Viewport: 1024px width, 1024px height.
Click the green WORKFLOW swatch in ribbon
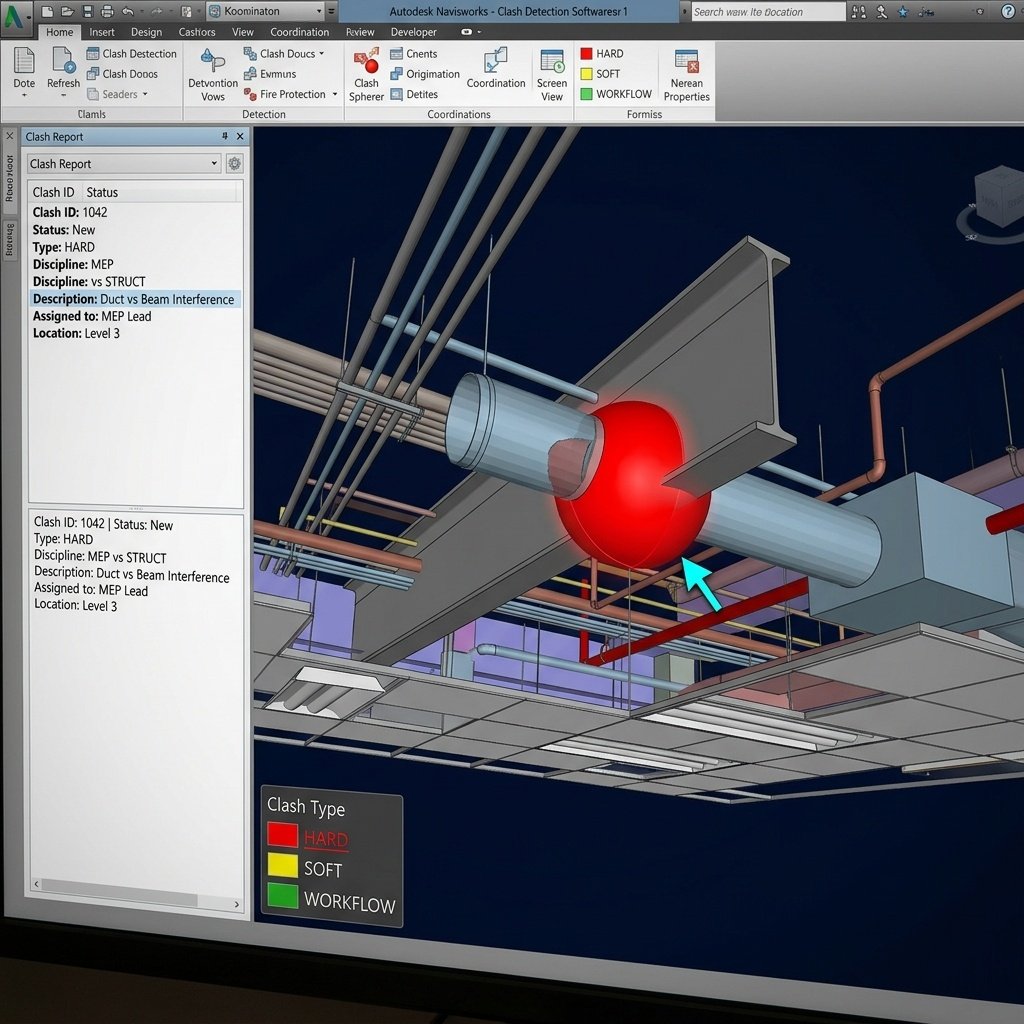(586, 94)
